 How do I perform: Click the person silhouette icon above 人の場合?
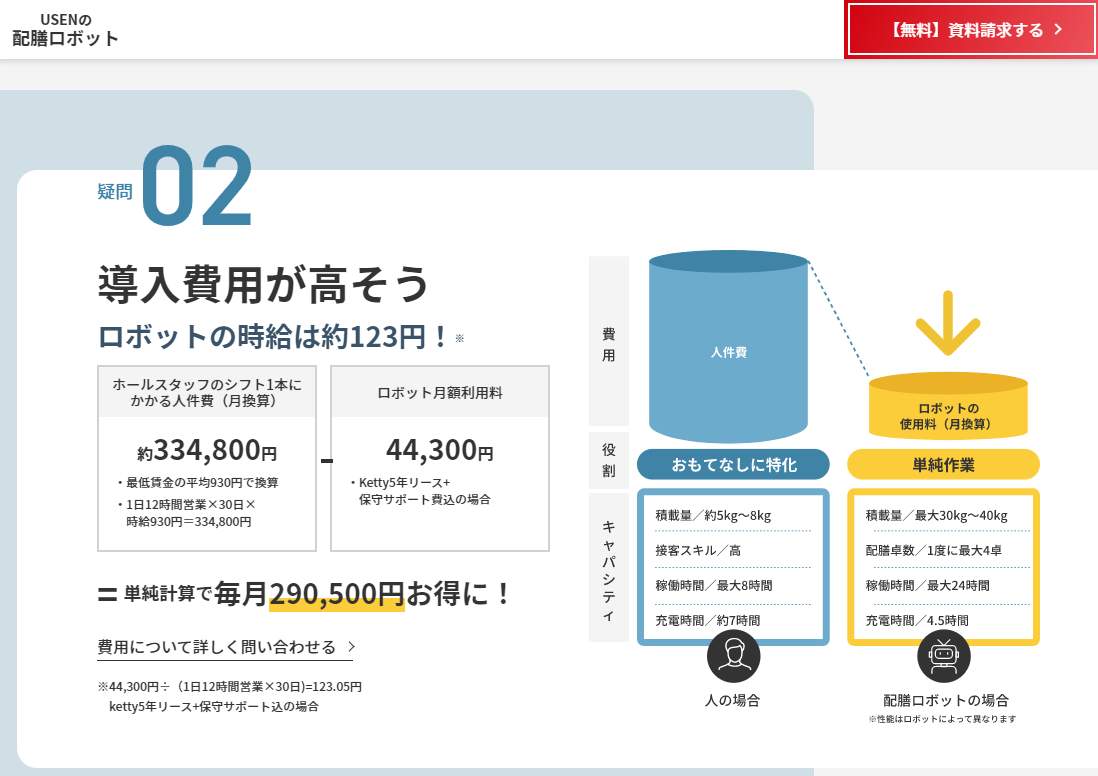(735, 657)
